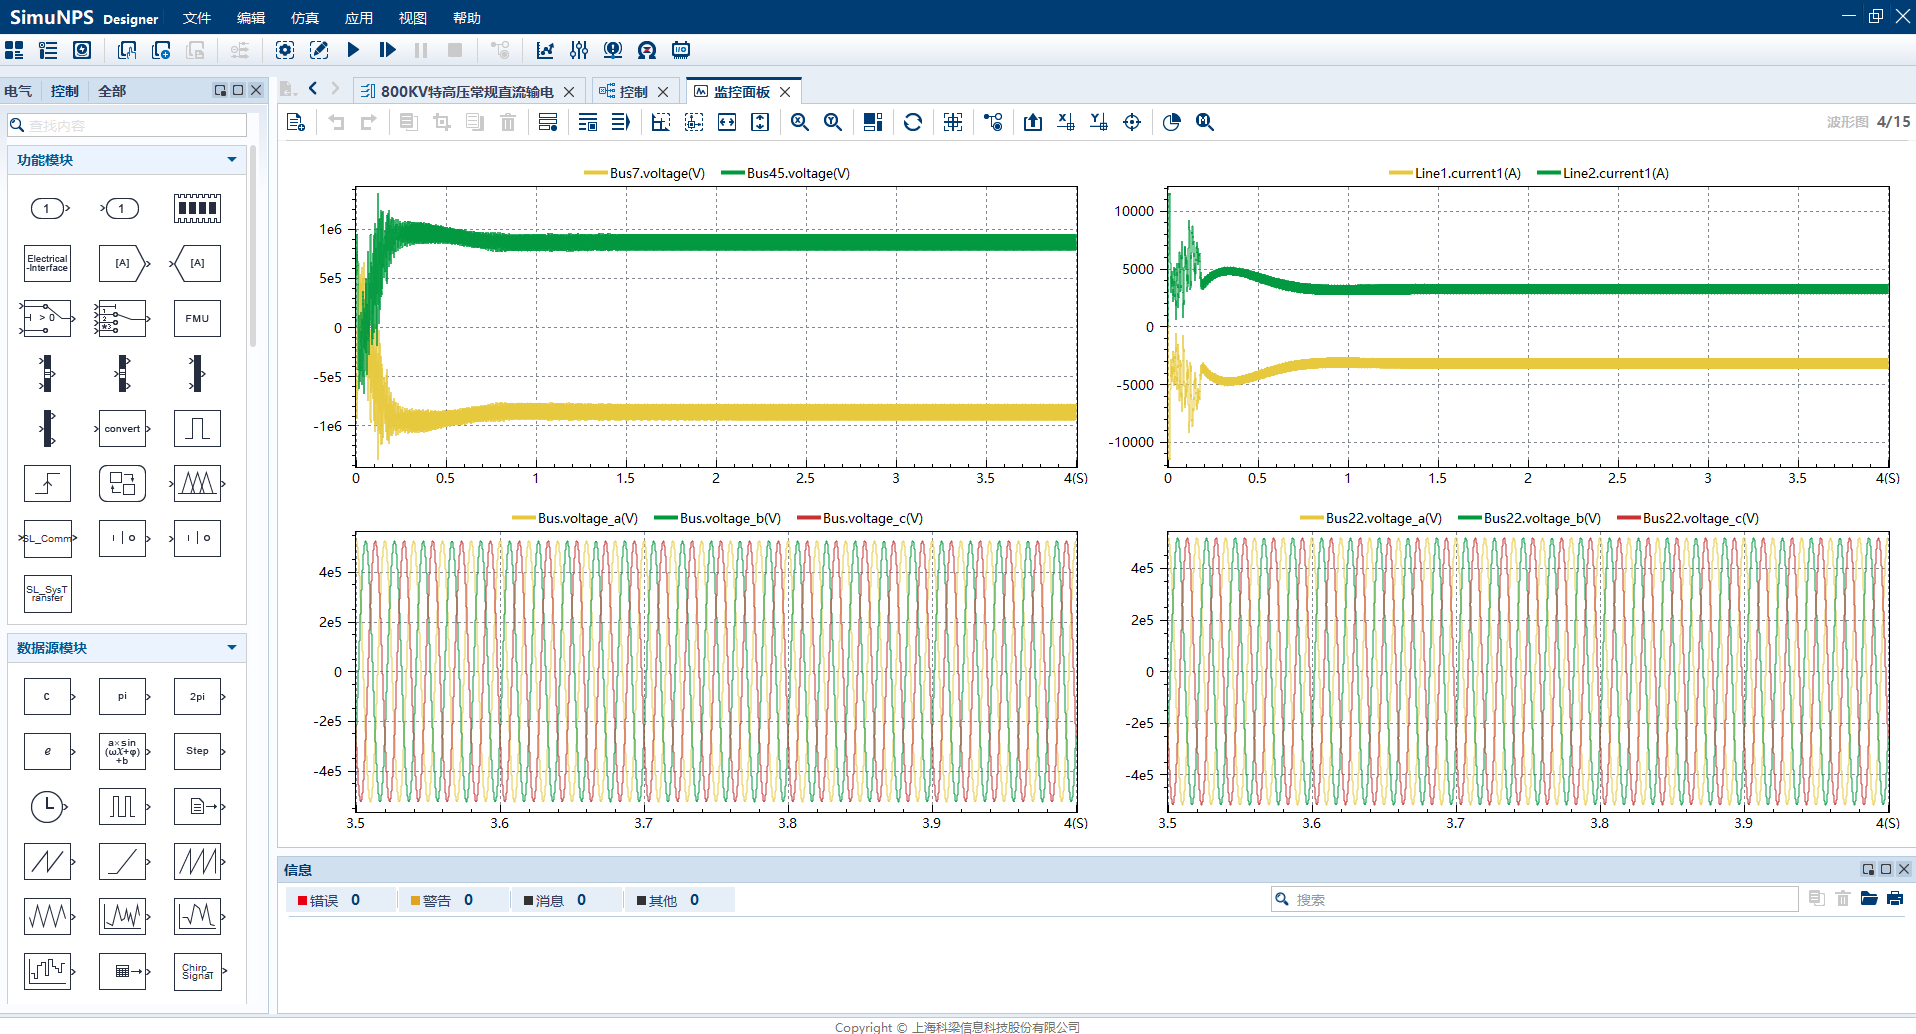Click the gear settings box icon

point(285,50)
